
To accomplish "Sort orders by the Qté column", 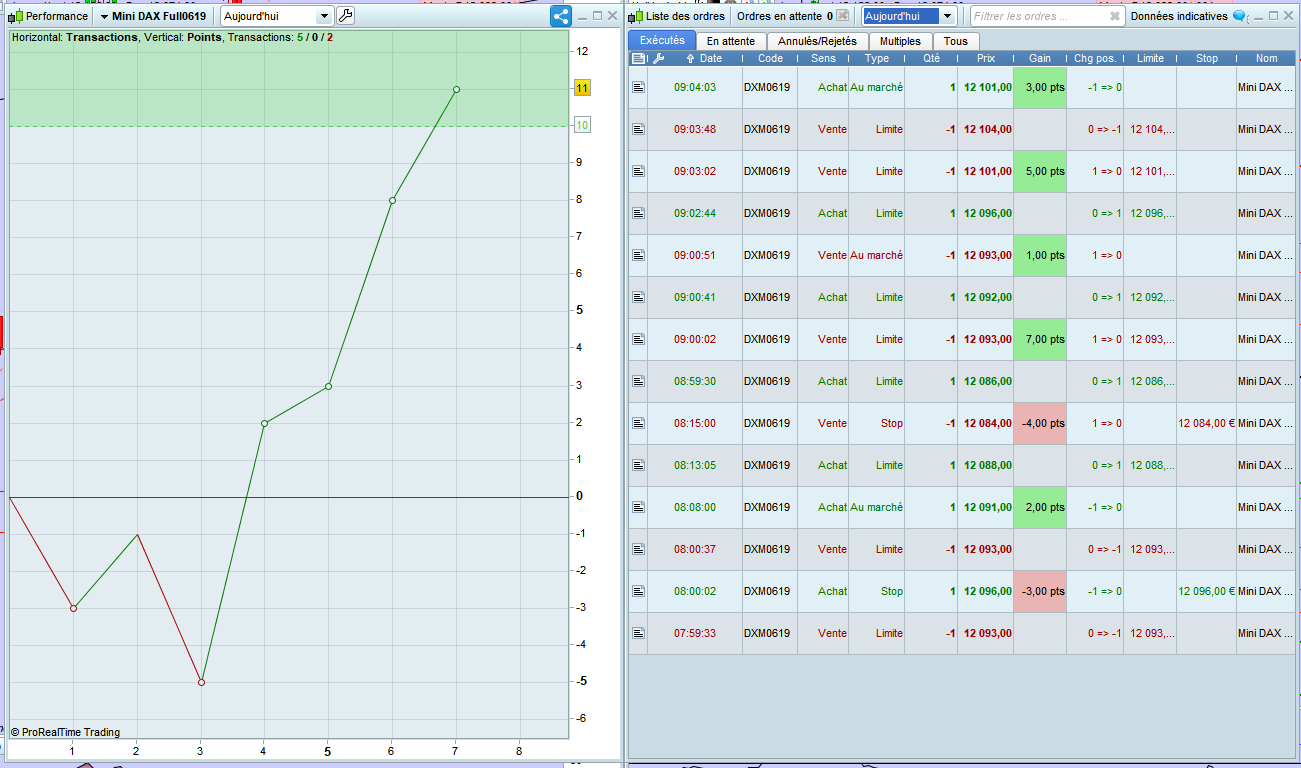I will [x=931, y=58].
